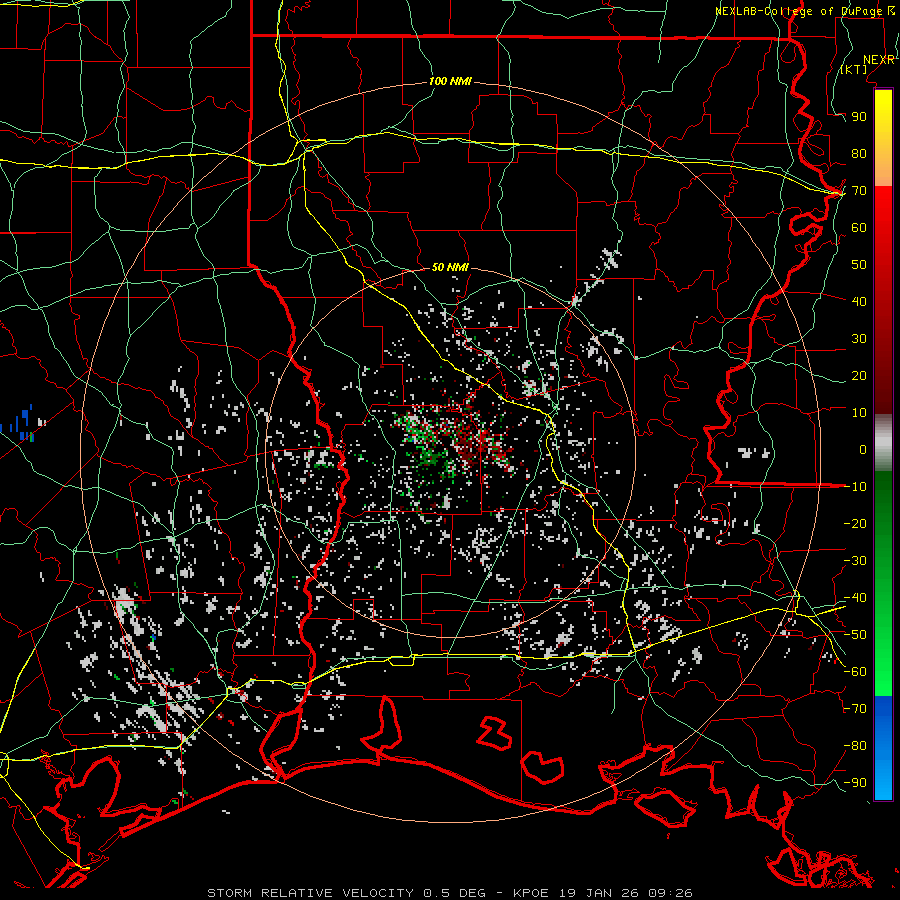Click the Storm Relative Velocity caption text
Viewport: 900px width, 900px height.
(450, 893)
